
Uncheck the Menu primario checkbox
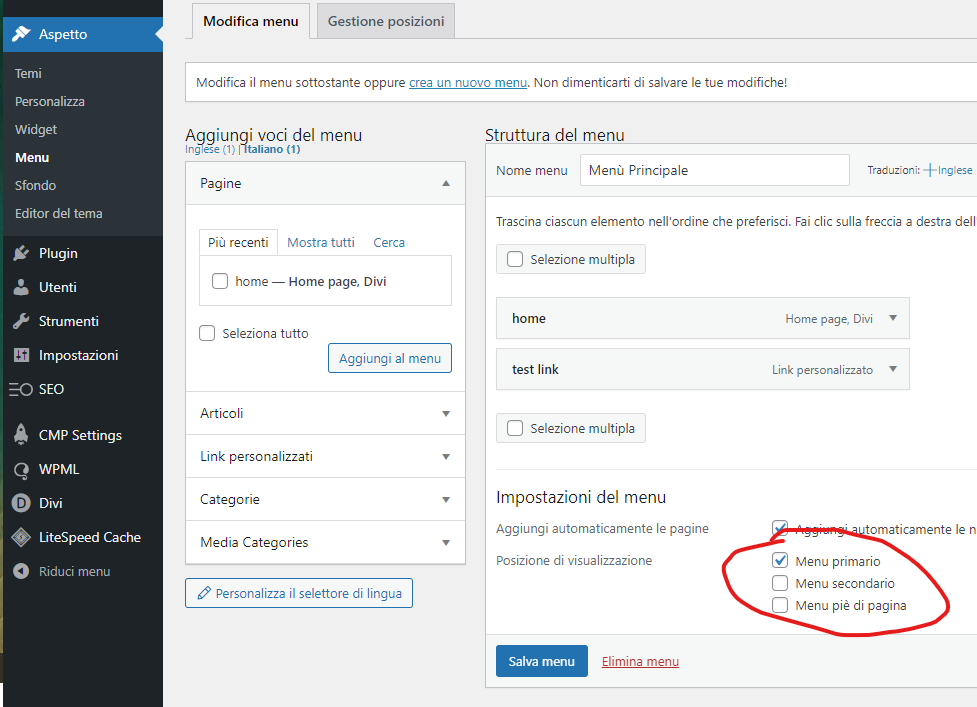[780, 561]
